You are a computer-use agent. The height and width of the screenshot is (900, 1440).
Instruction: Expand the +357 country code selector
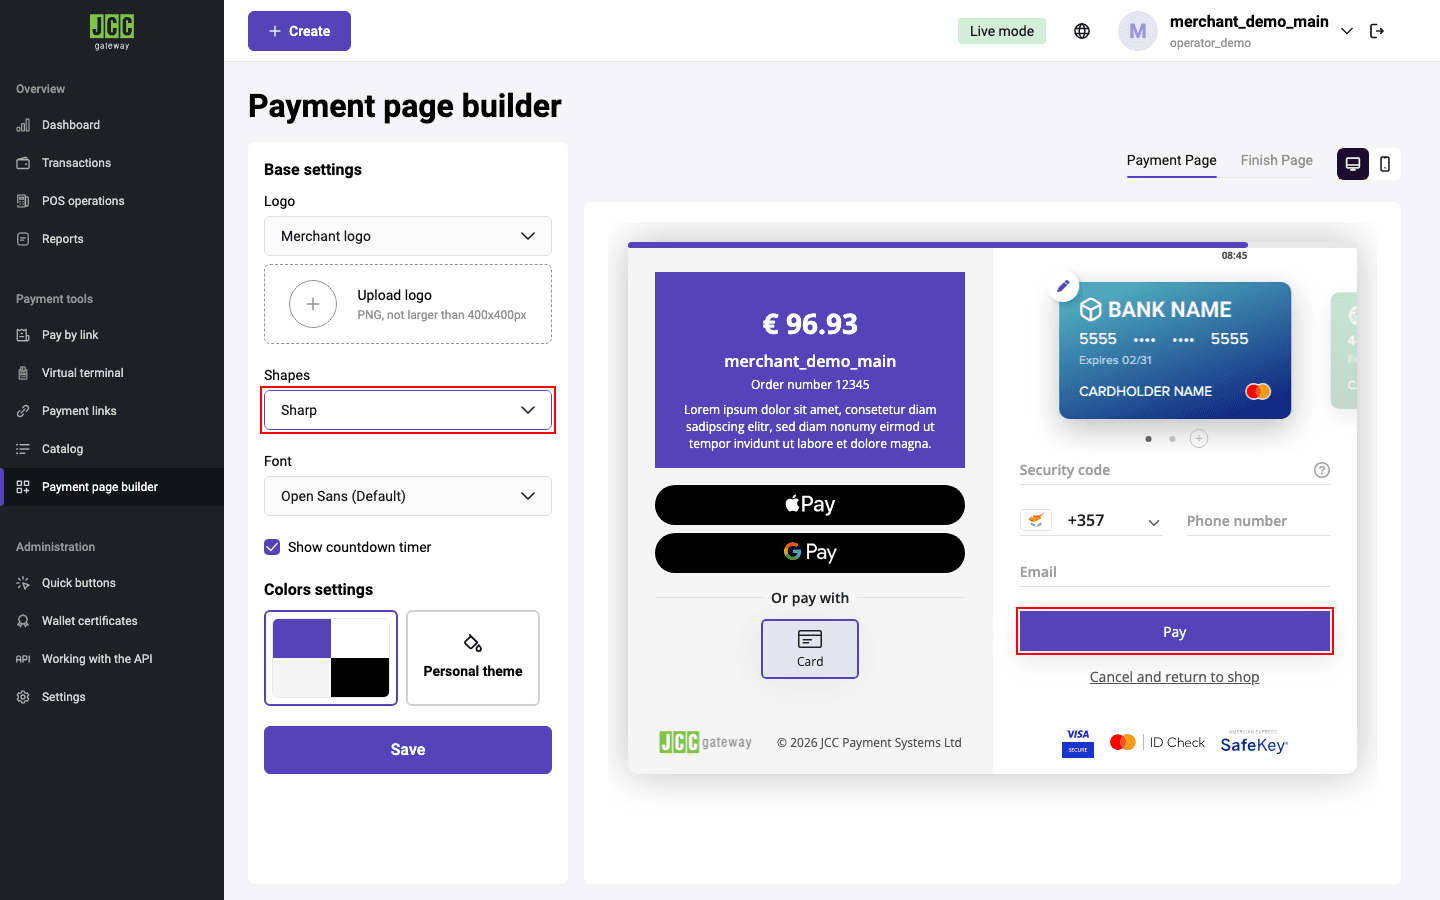[1091, 521]
